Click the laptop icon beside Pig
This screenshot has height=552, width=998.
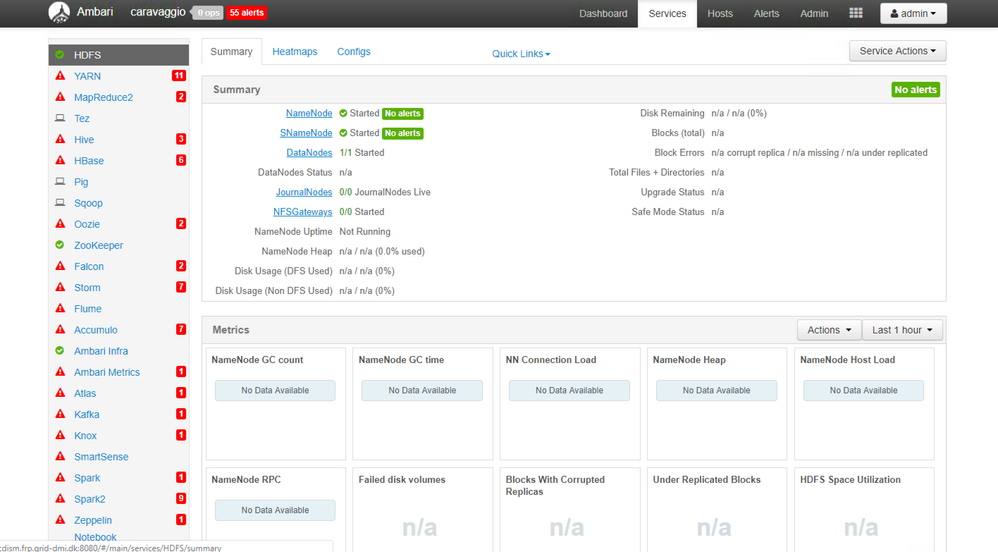click(60, 181)
